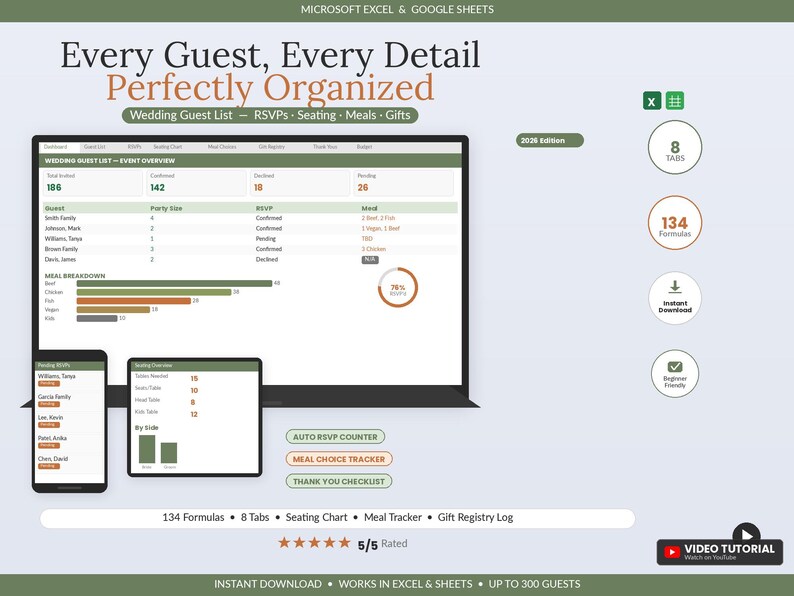Select the Brown Family guest name

[61, 249]
